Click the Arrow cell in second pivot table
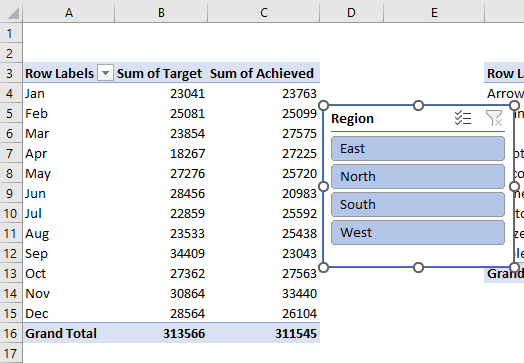The image size is (524, 363). (504, 93)
